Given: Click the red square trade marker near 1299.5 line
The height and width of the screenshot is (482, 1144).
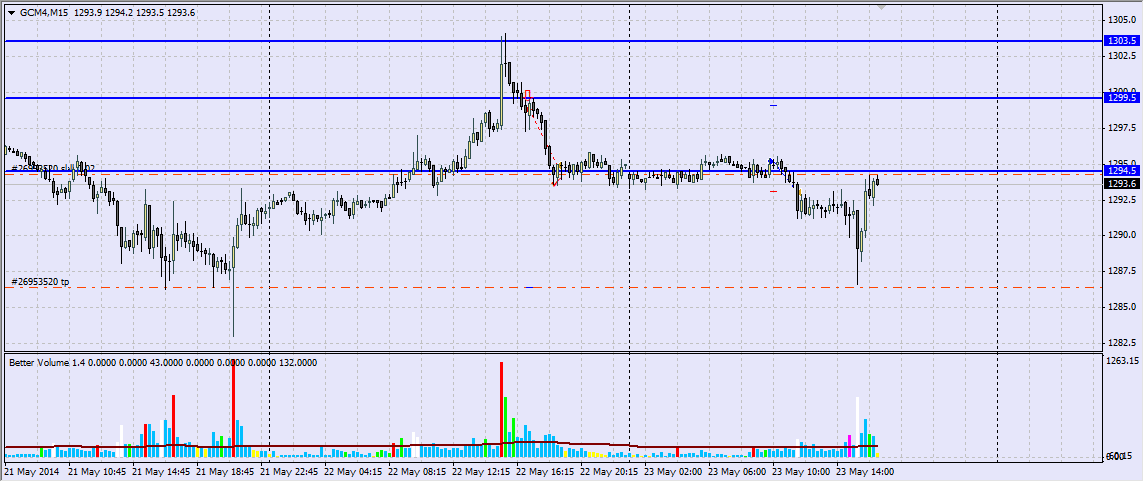Looking at the screenshot, I should 527,95.
